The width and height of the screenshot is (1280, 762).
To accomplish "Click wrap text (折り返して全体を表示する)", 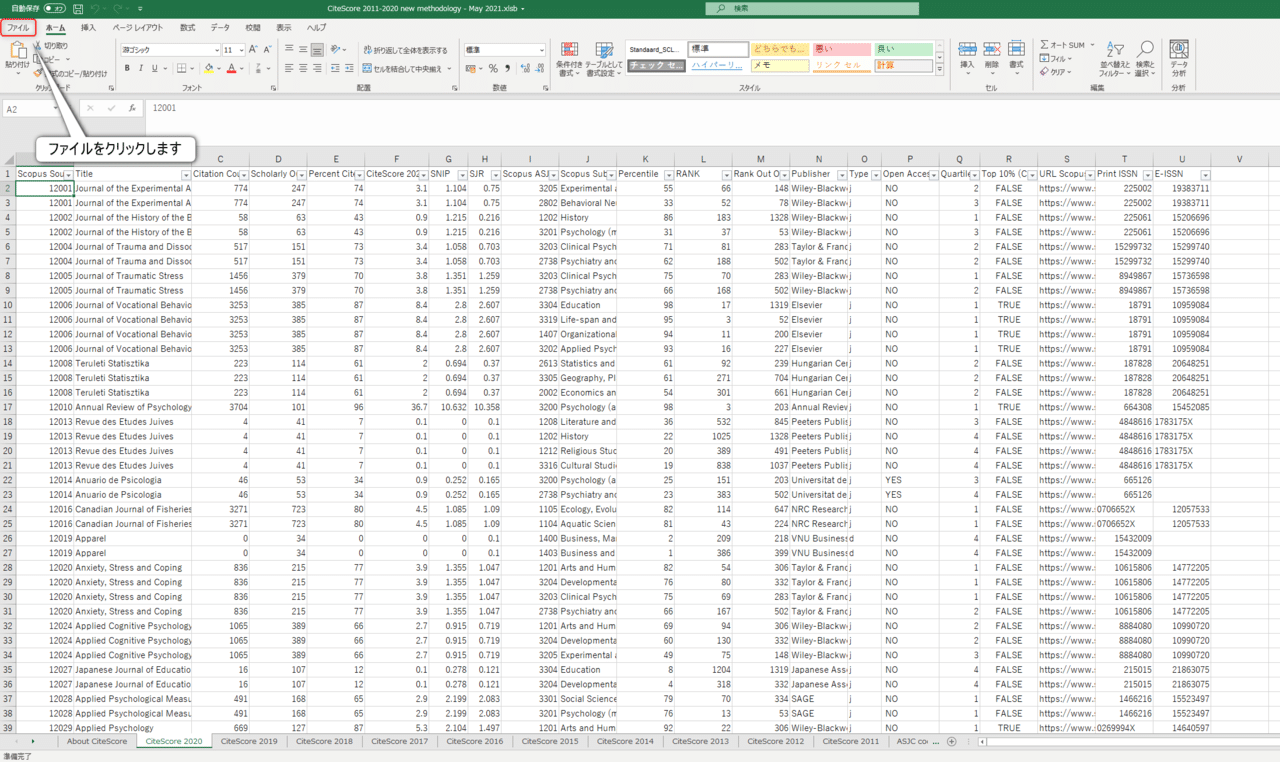I will 405,50.
